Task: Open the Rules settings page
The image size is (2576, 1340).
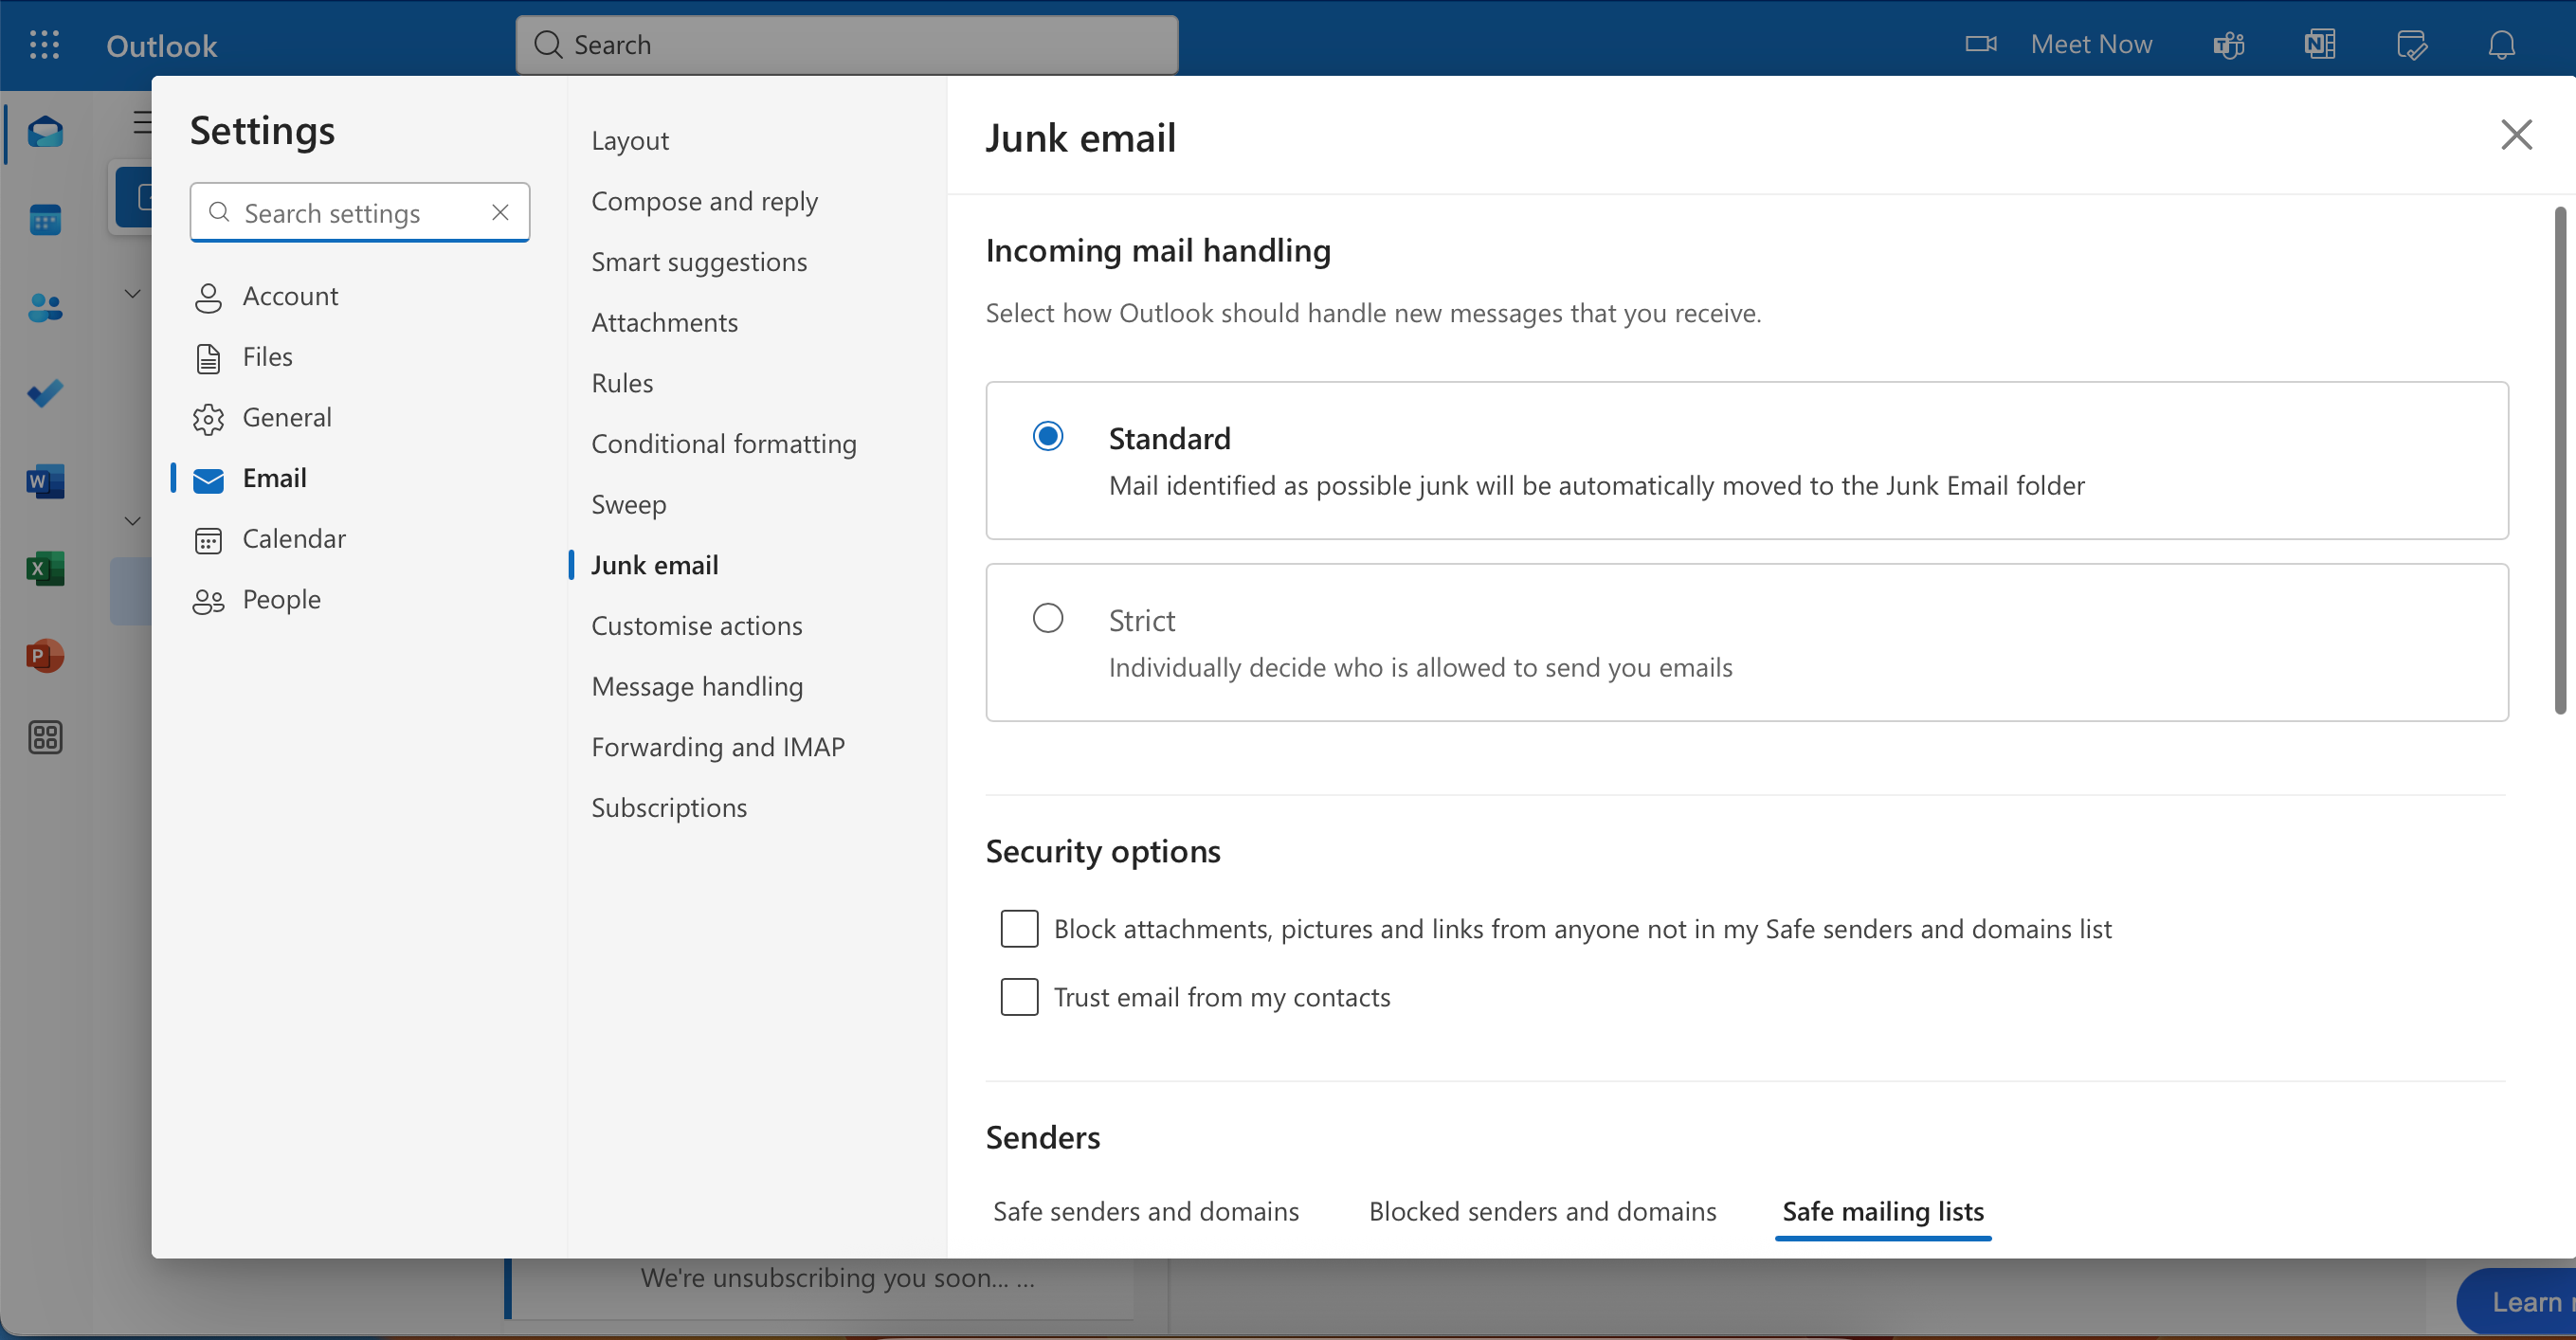Action: click(622, 383)
